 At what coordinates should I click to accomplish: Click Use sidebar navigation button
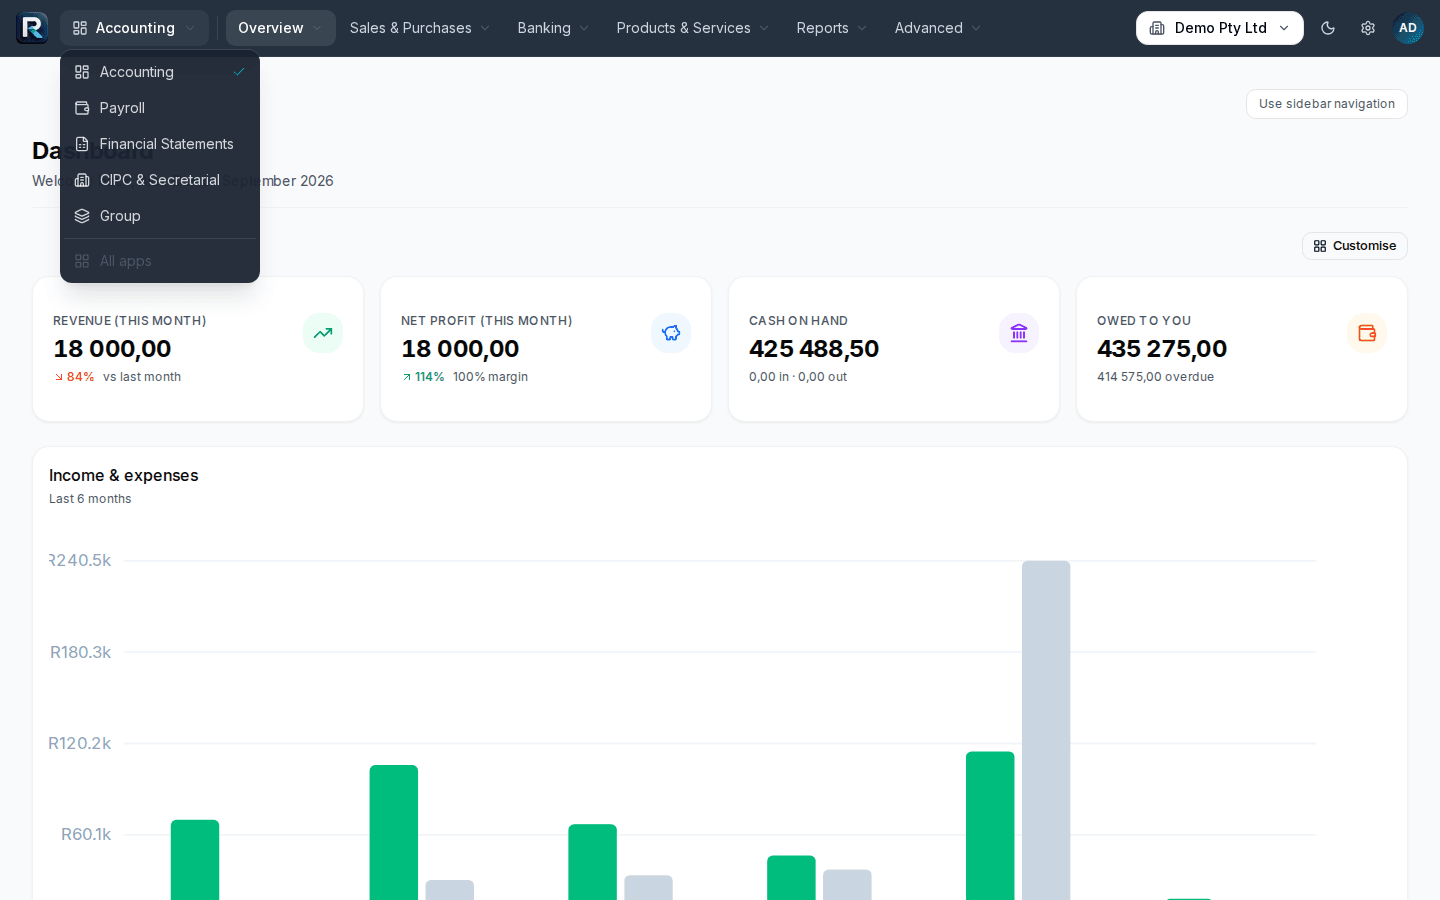(x=1327, y=104)
